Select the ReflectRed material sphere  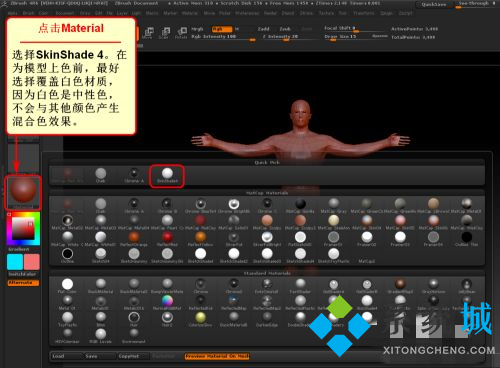[167, 239]
